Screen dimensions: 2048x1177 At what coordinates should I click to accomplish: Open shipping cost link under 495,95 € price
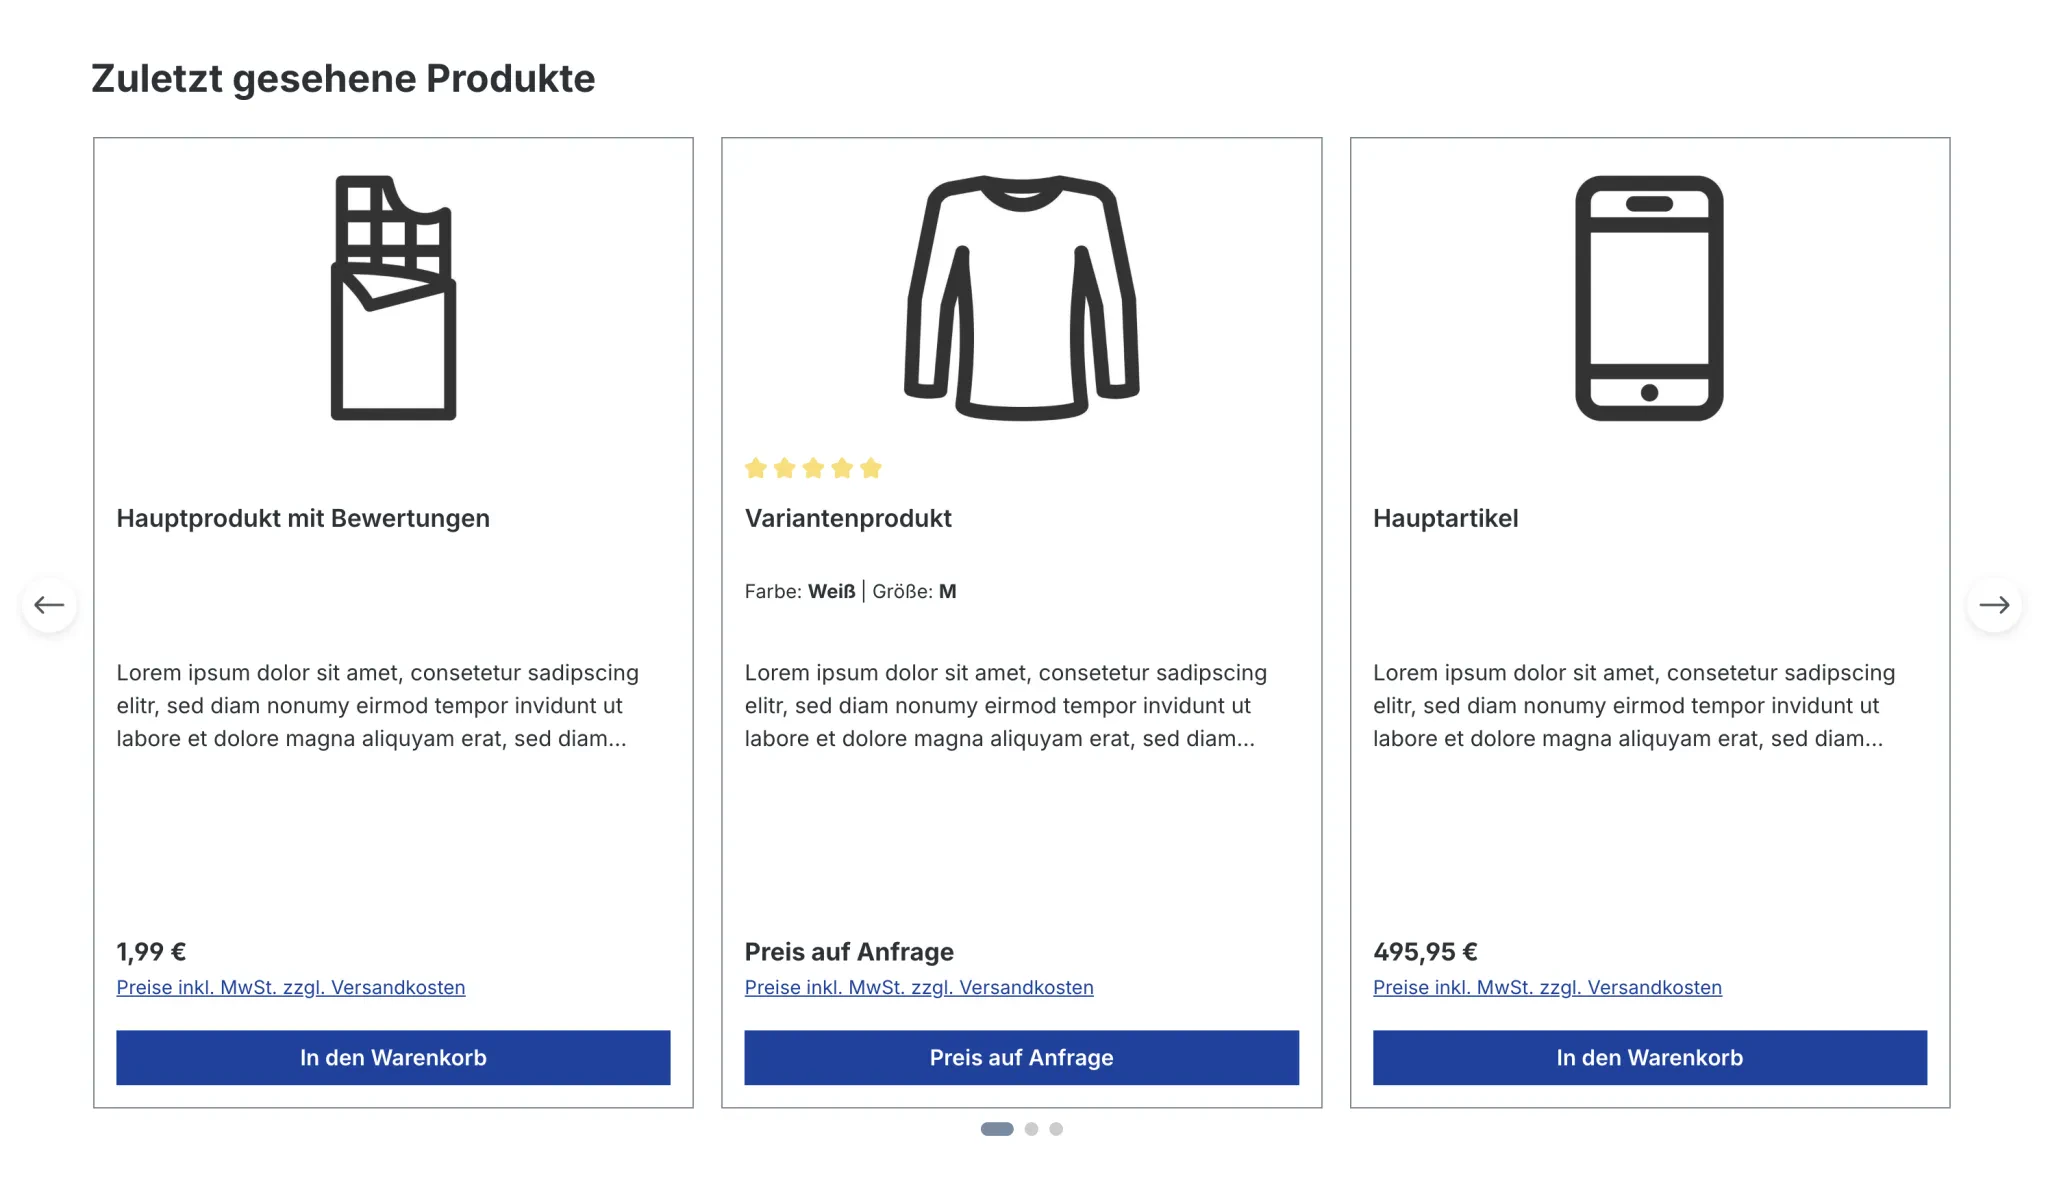coord(1547,988)
